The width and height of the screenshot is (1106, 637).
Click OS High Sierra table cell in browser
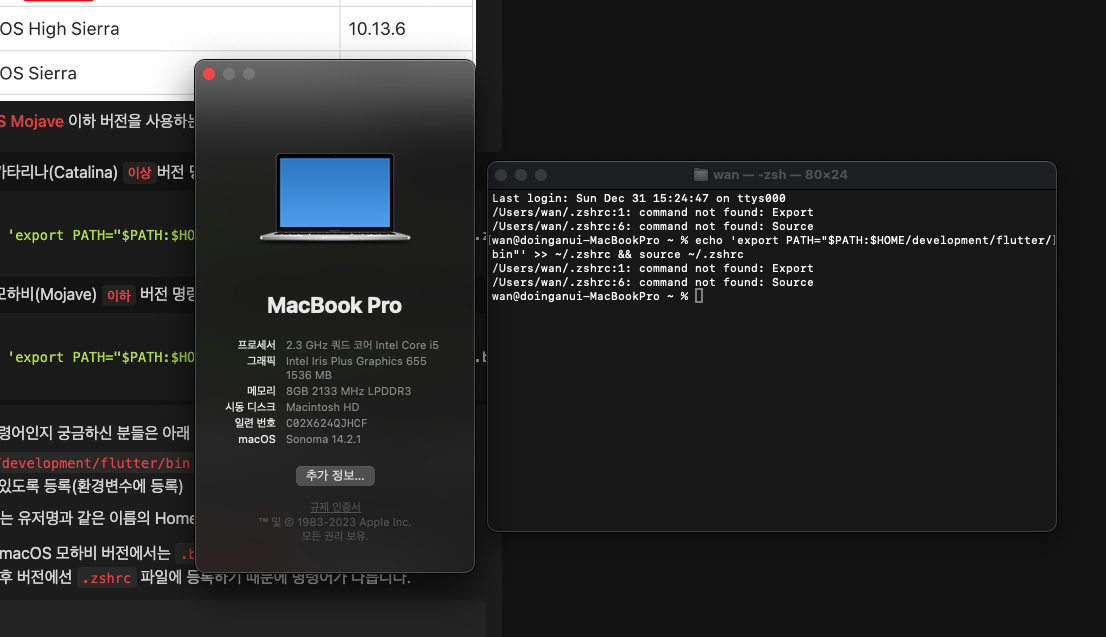169,29
